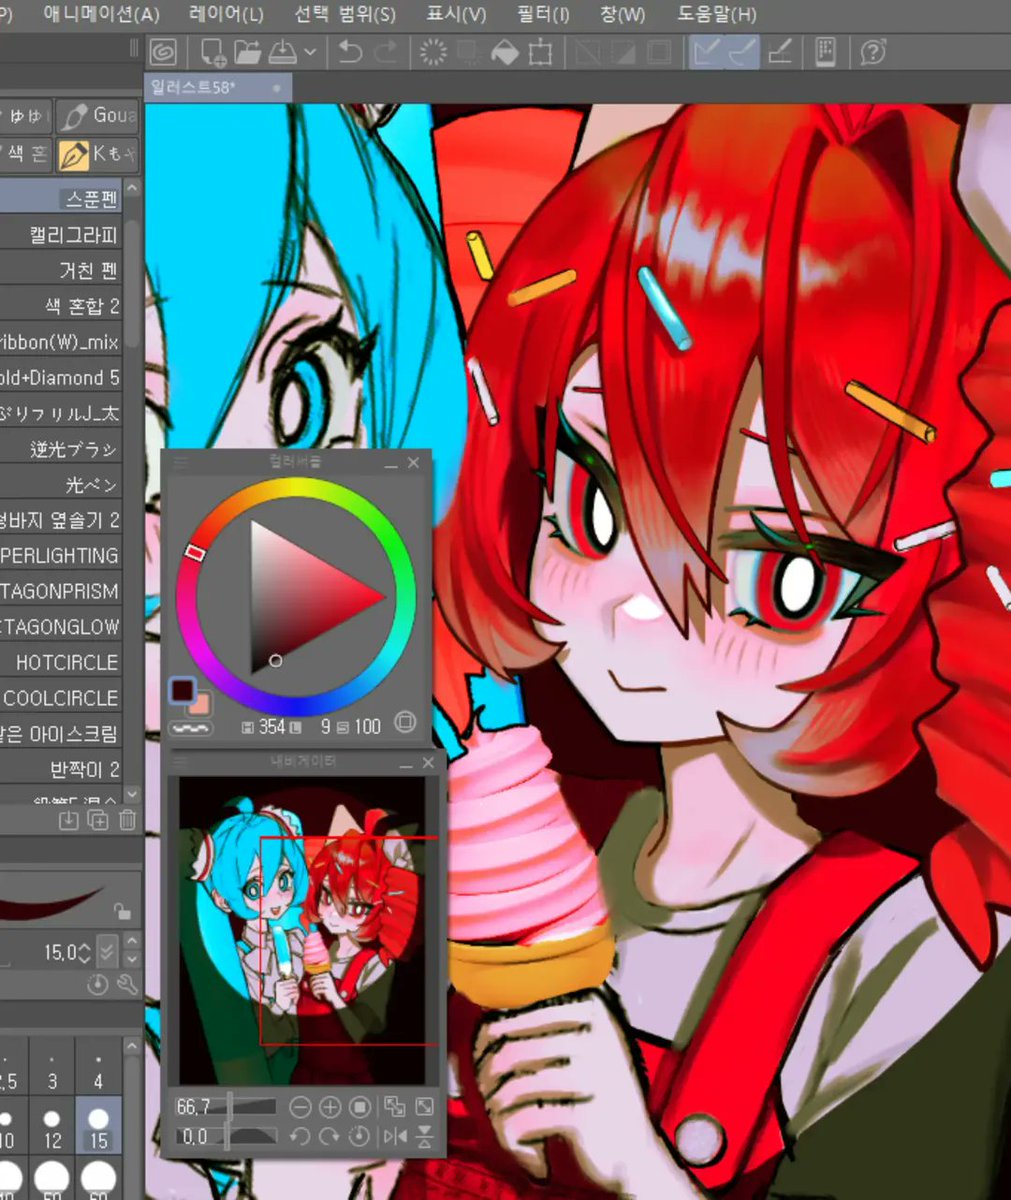Click the brush size stepper arrows beside 15.0
The width and height of the screenshot is (1011, 1200).
coord(84,953)
